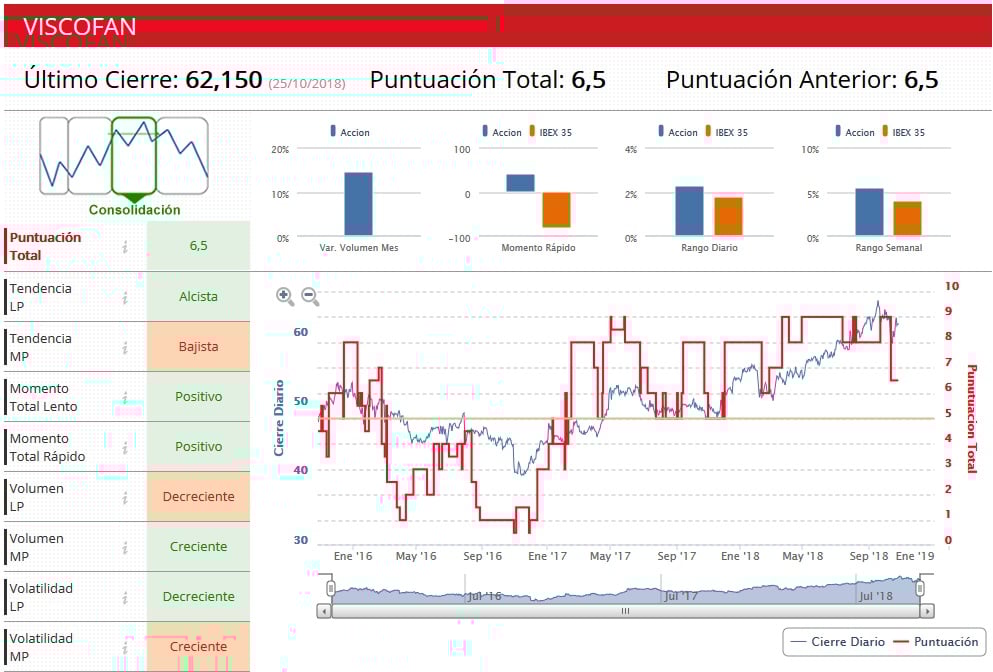Click the 6,5 Puntuación Total table cell
The width and height of the screenshot is (993, 672).
point(198,246)
